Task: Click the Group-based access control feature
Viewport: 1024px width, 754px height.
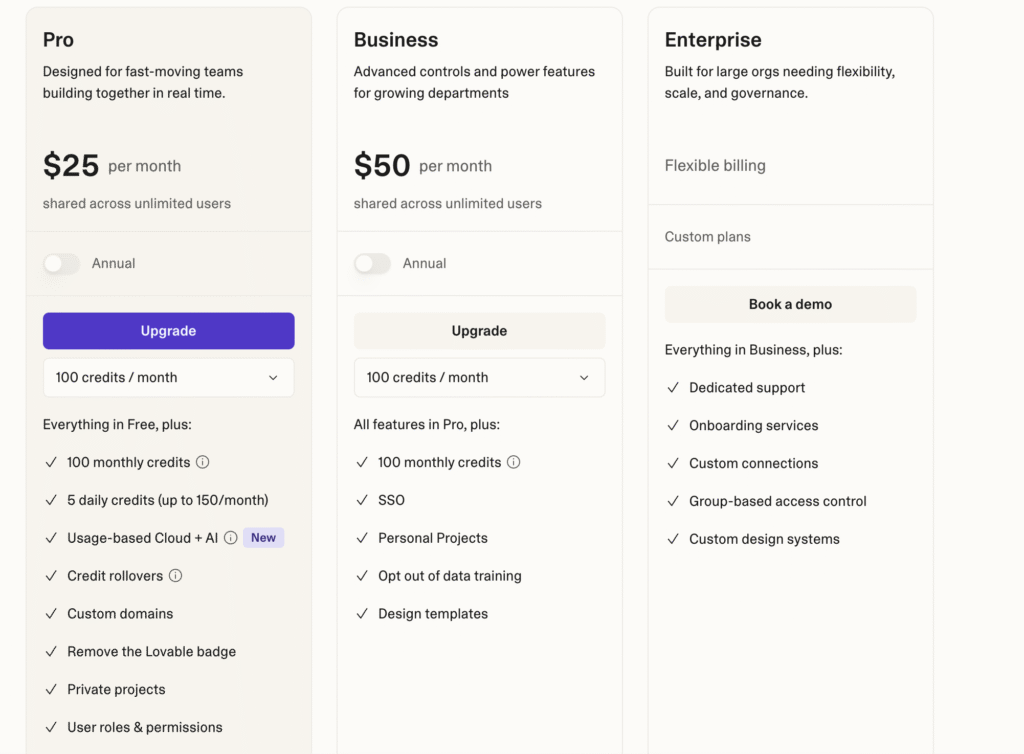Action: point(777,501)
